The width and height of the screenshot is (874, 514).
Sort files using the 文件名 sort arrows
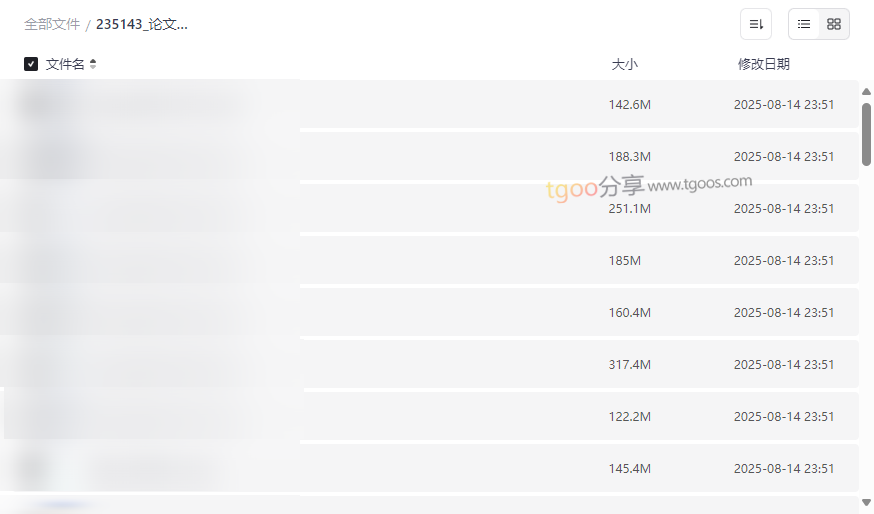[x=93, y=64]
